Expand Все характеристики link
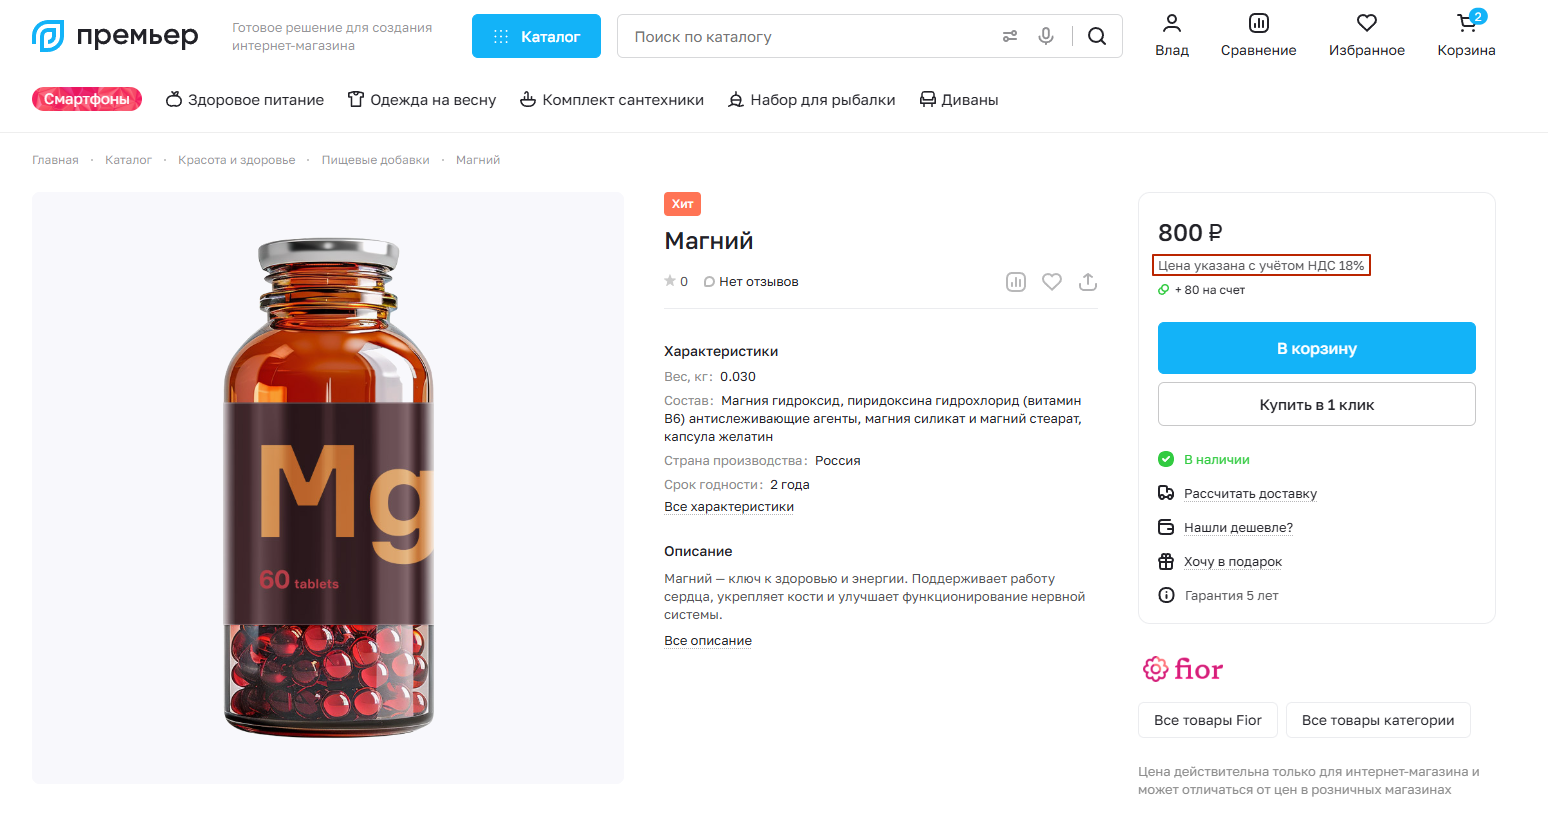Viewport: 1548px width, 836px height. pos(729,507)
